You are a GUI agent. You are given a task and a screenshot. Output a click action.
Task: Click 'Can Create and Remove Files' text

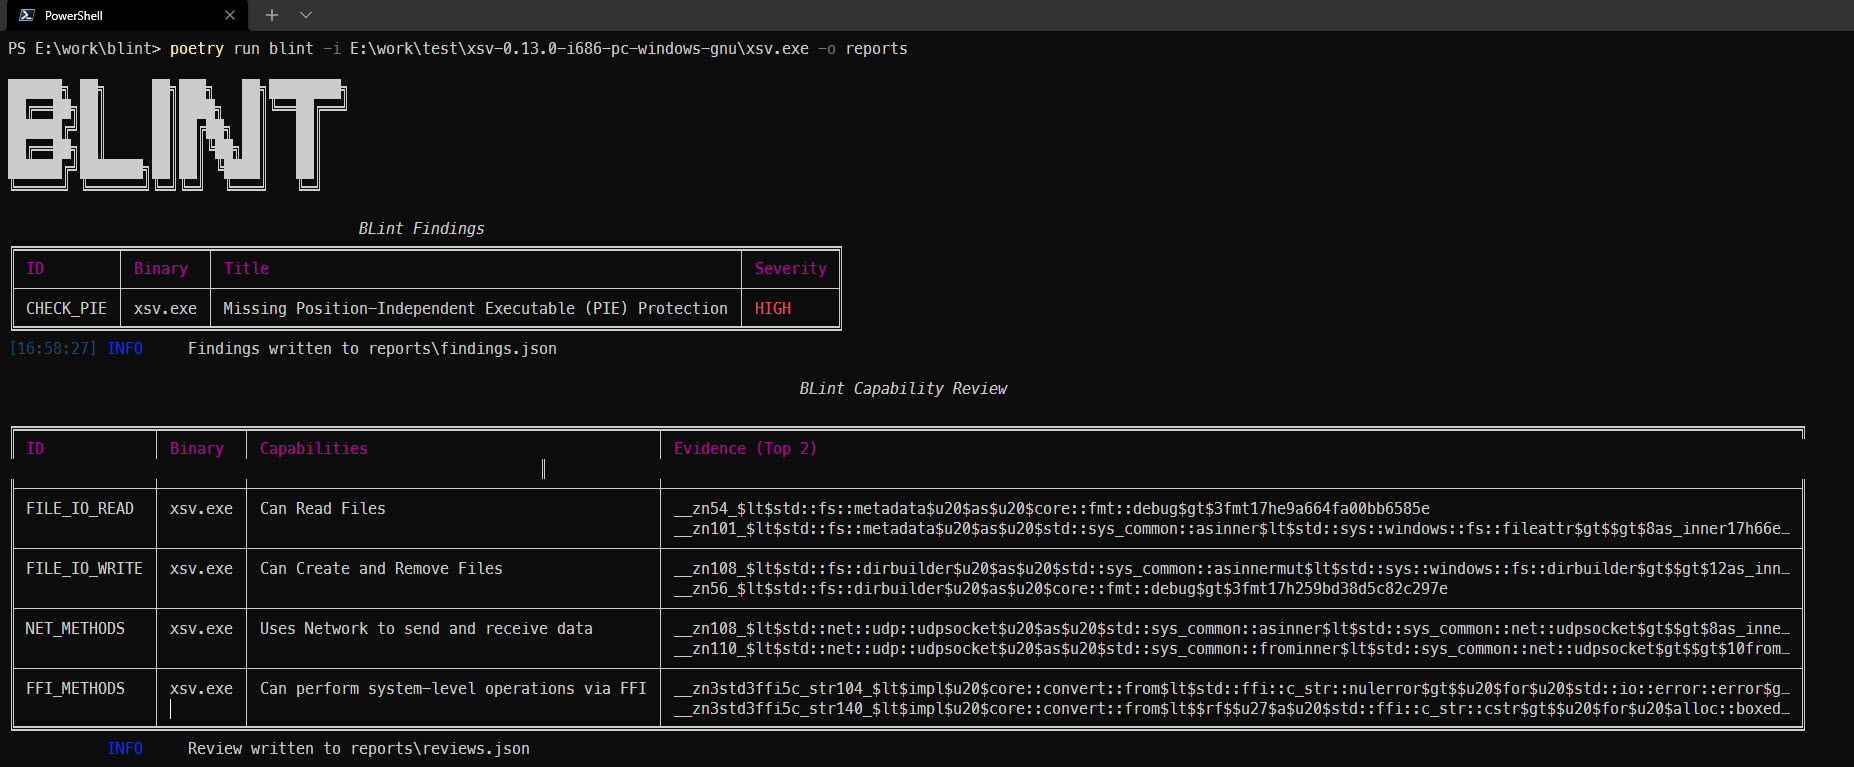tap(381, 569)
